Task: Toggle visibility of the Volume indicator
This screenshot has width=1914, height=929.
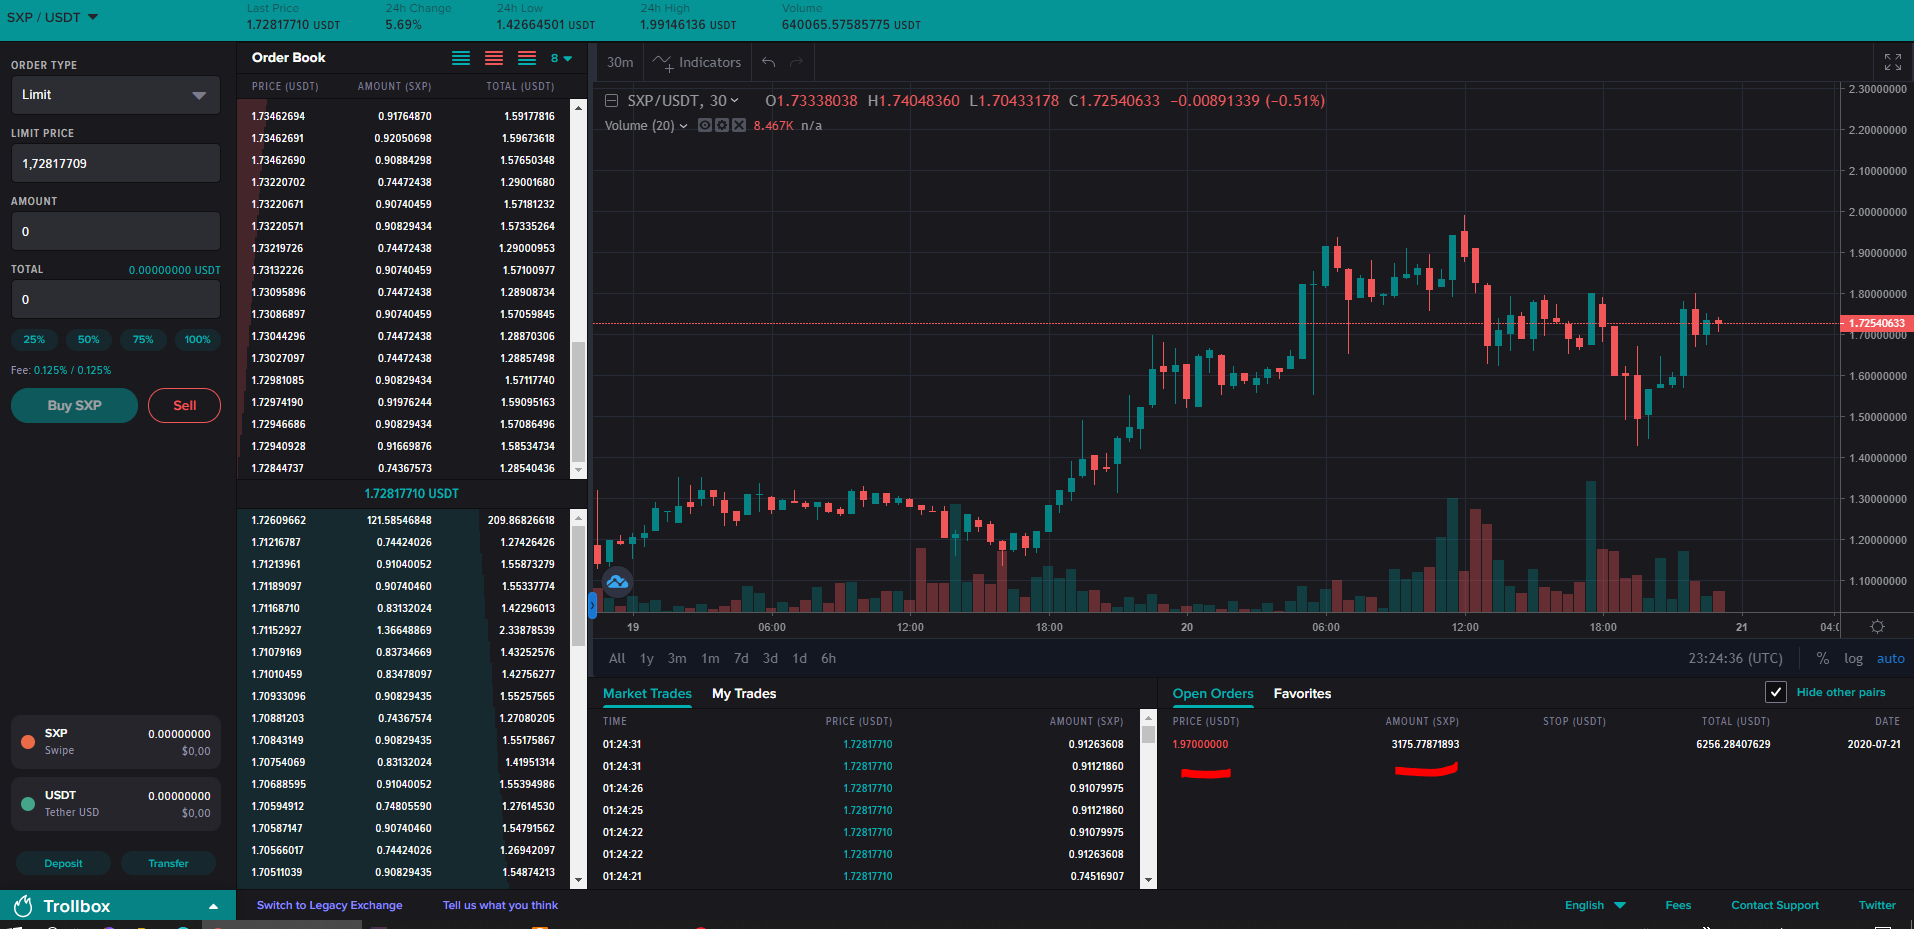Action: [x=705, y=125]
